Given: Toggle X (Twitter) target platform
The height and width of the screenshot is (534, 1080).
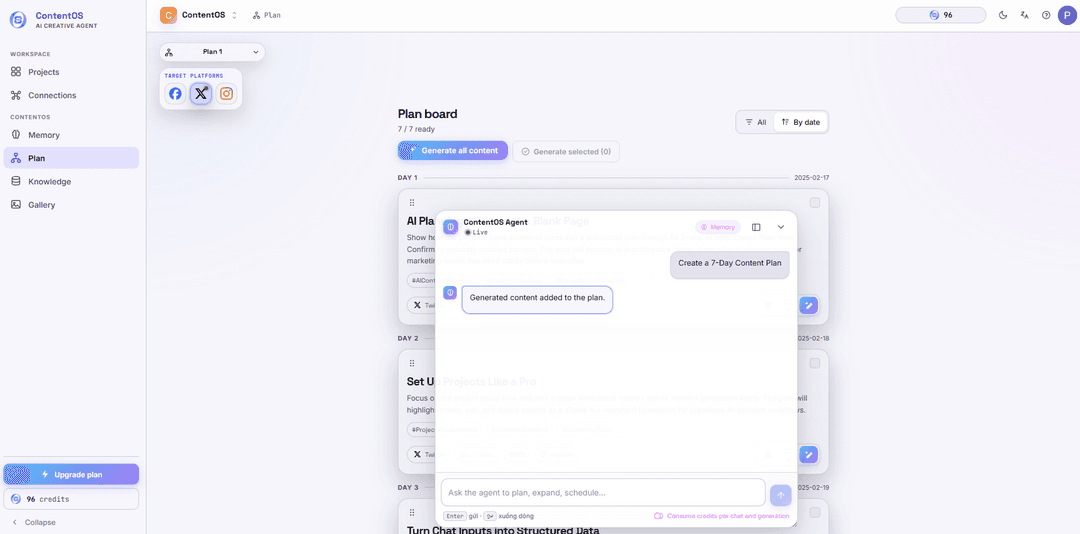Looking at the screenshot, I should (x=200, y=94).
